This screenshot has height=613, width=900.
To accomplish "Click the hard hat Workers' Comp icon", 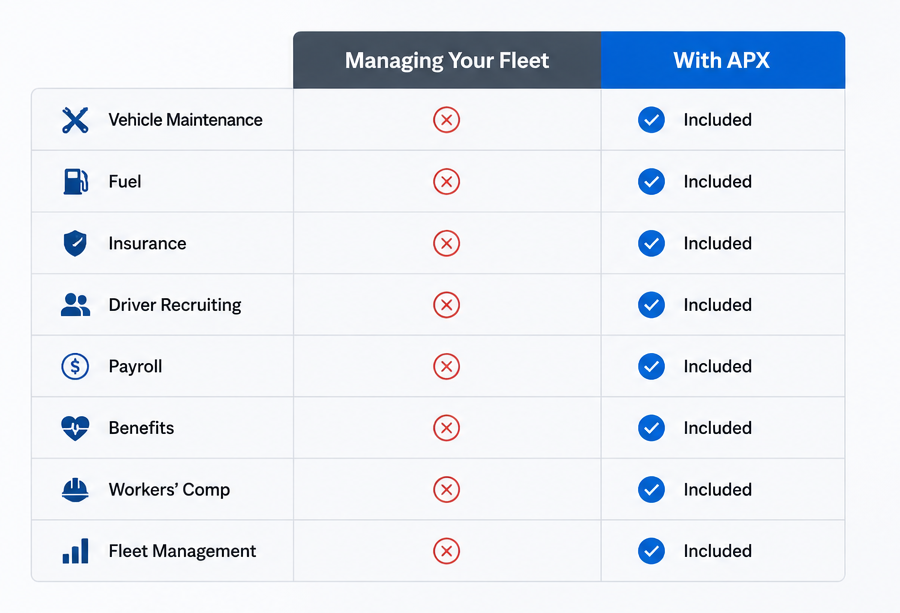I will click(75, 490).
